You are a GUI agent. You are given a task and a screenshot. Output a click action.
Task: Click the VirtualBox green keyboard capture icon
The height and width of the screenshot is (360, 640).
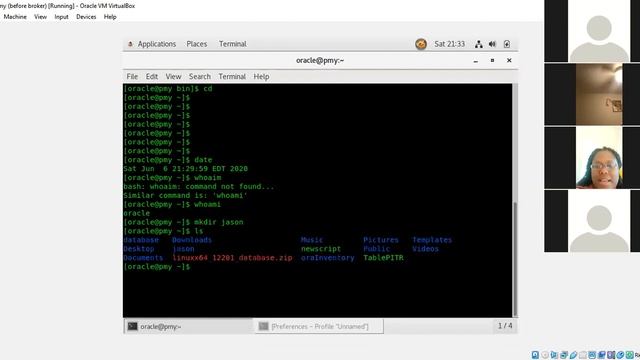pyautogui.click(x=629, y=355)
